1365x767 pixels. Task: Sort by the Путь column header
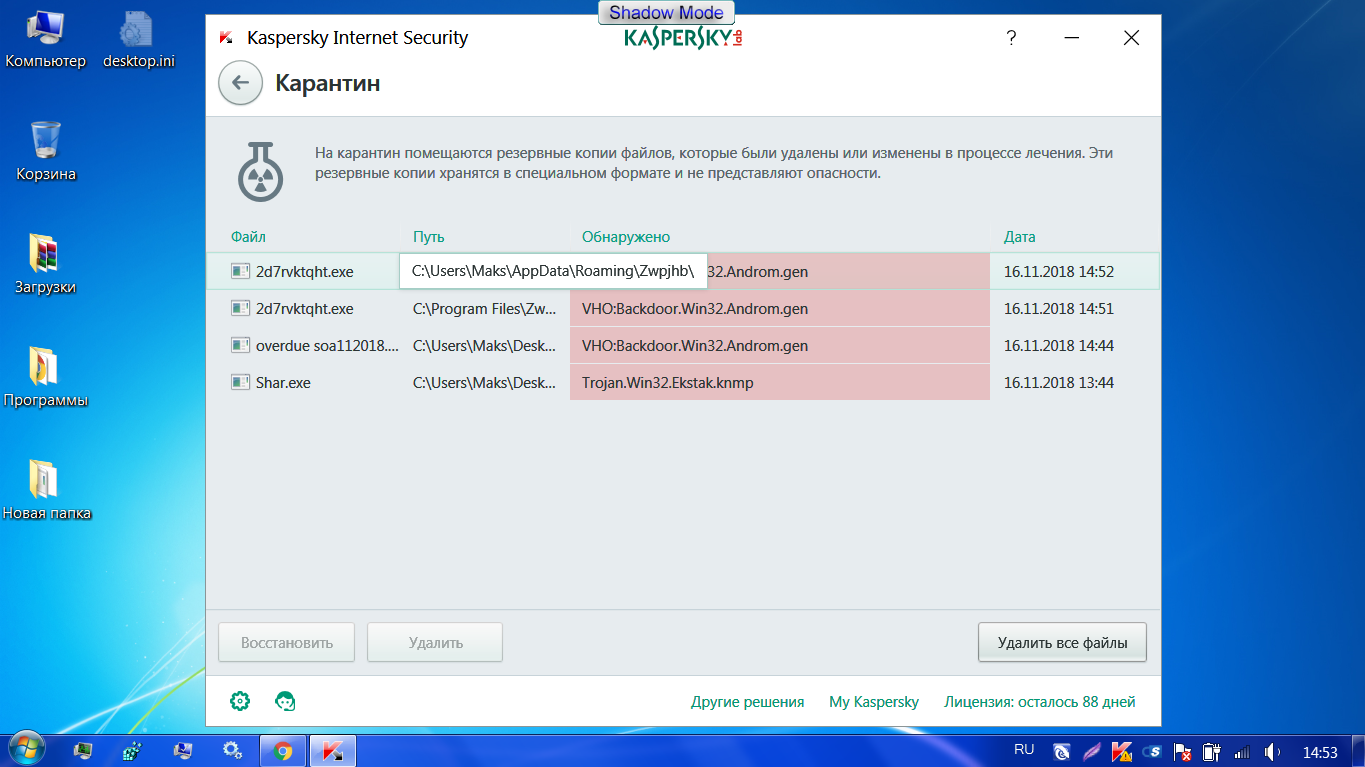click(429, 237)
